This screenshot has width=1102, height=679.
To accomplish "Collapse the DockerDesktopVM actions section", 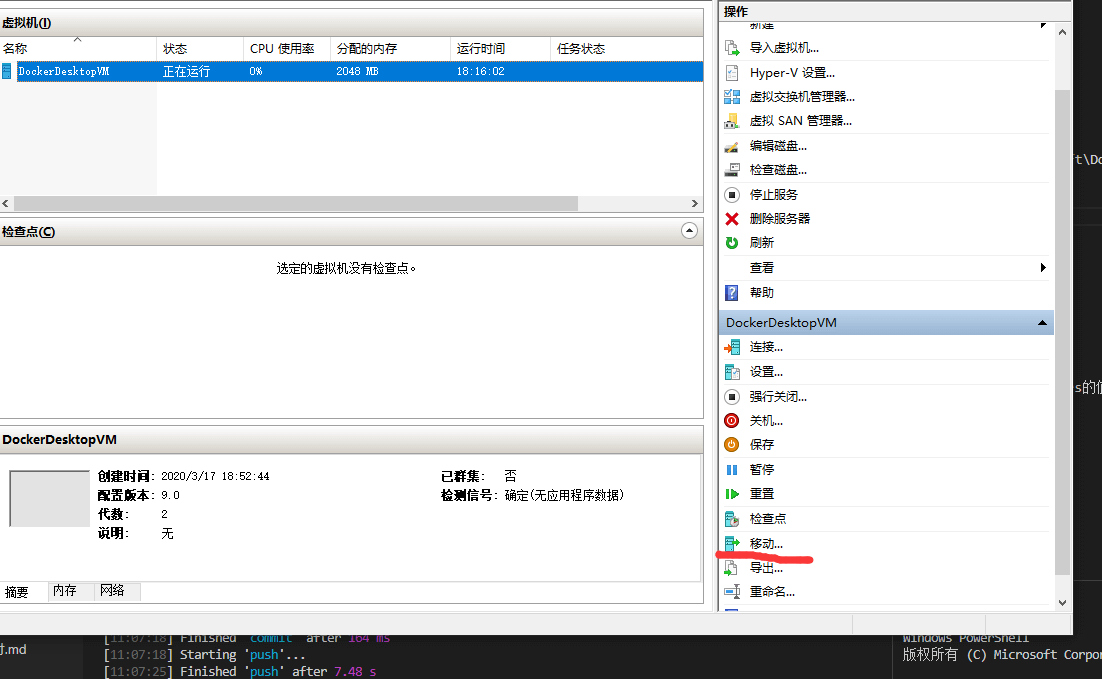I will tap(1042, 323).
